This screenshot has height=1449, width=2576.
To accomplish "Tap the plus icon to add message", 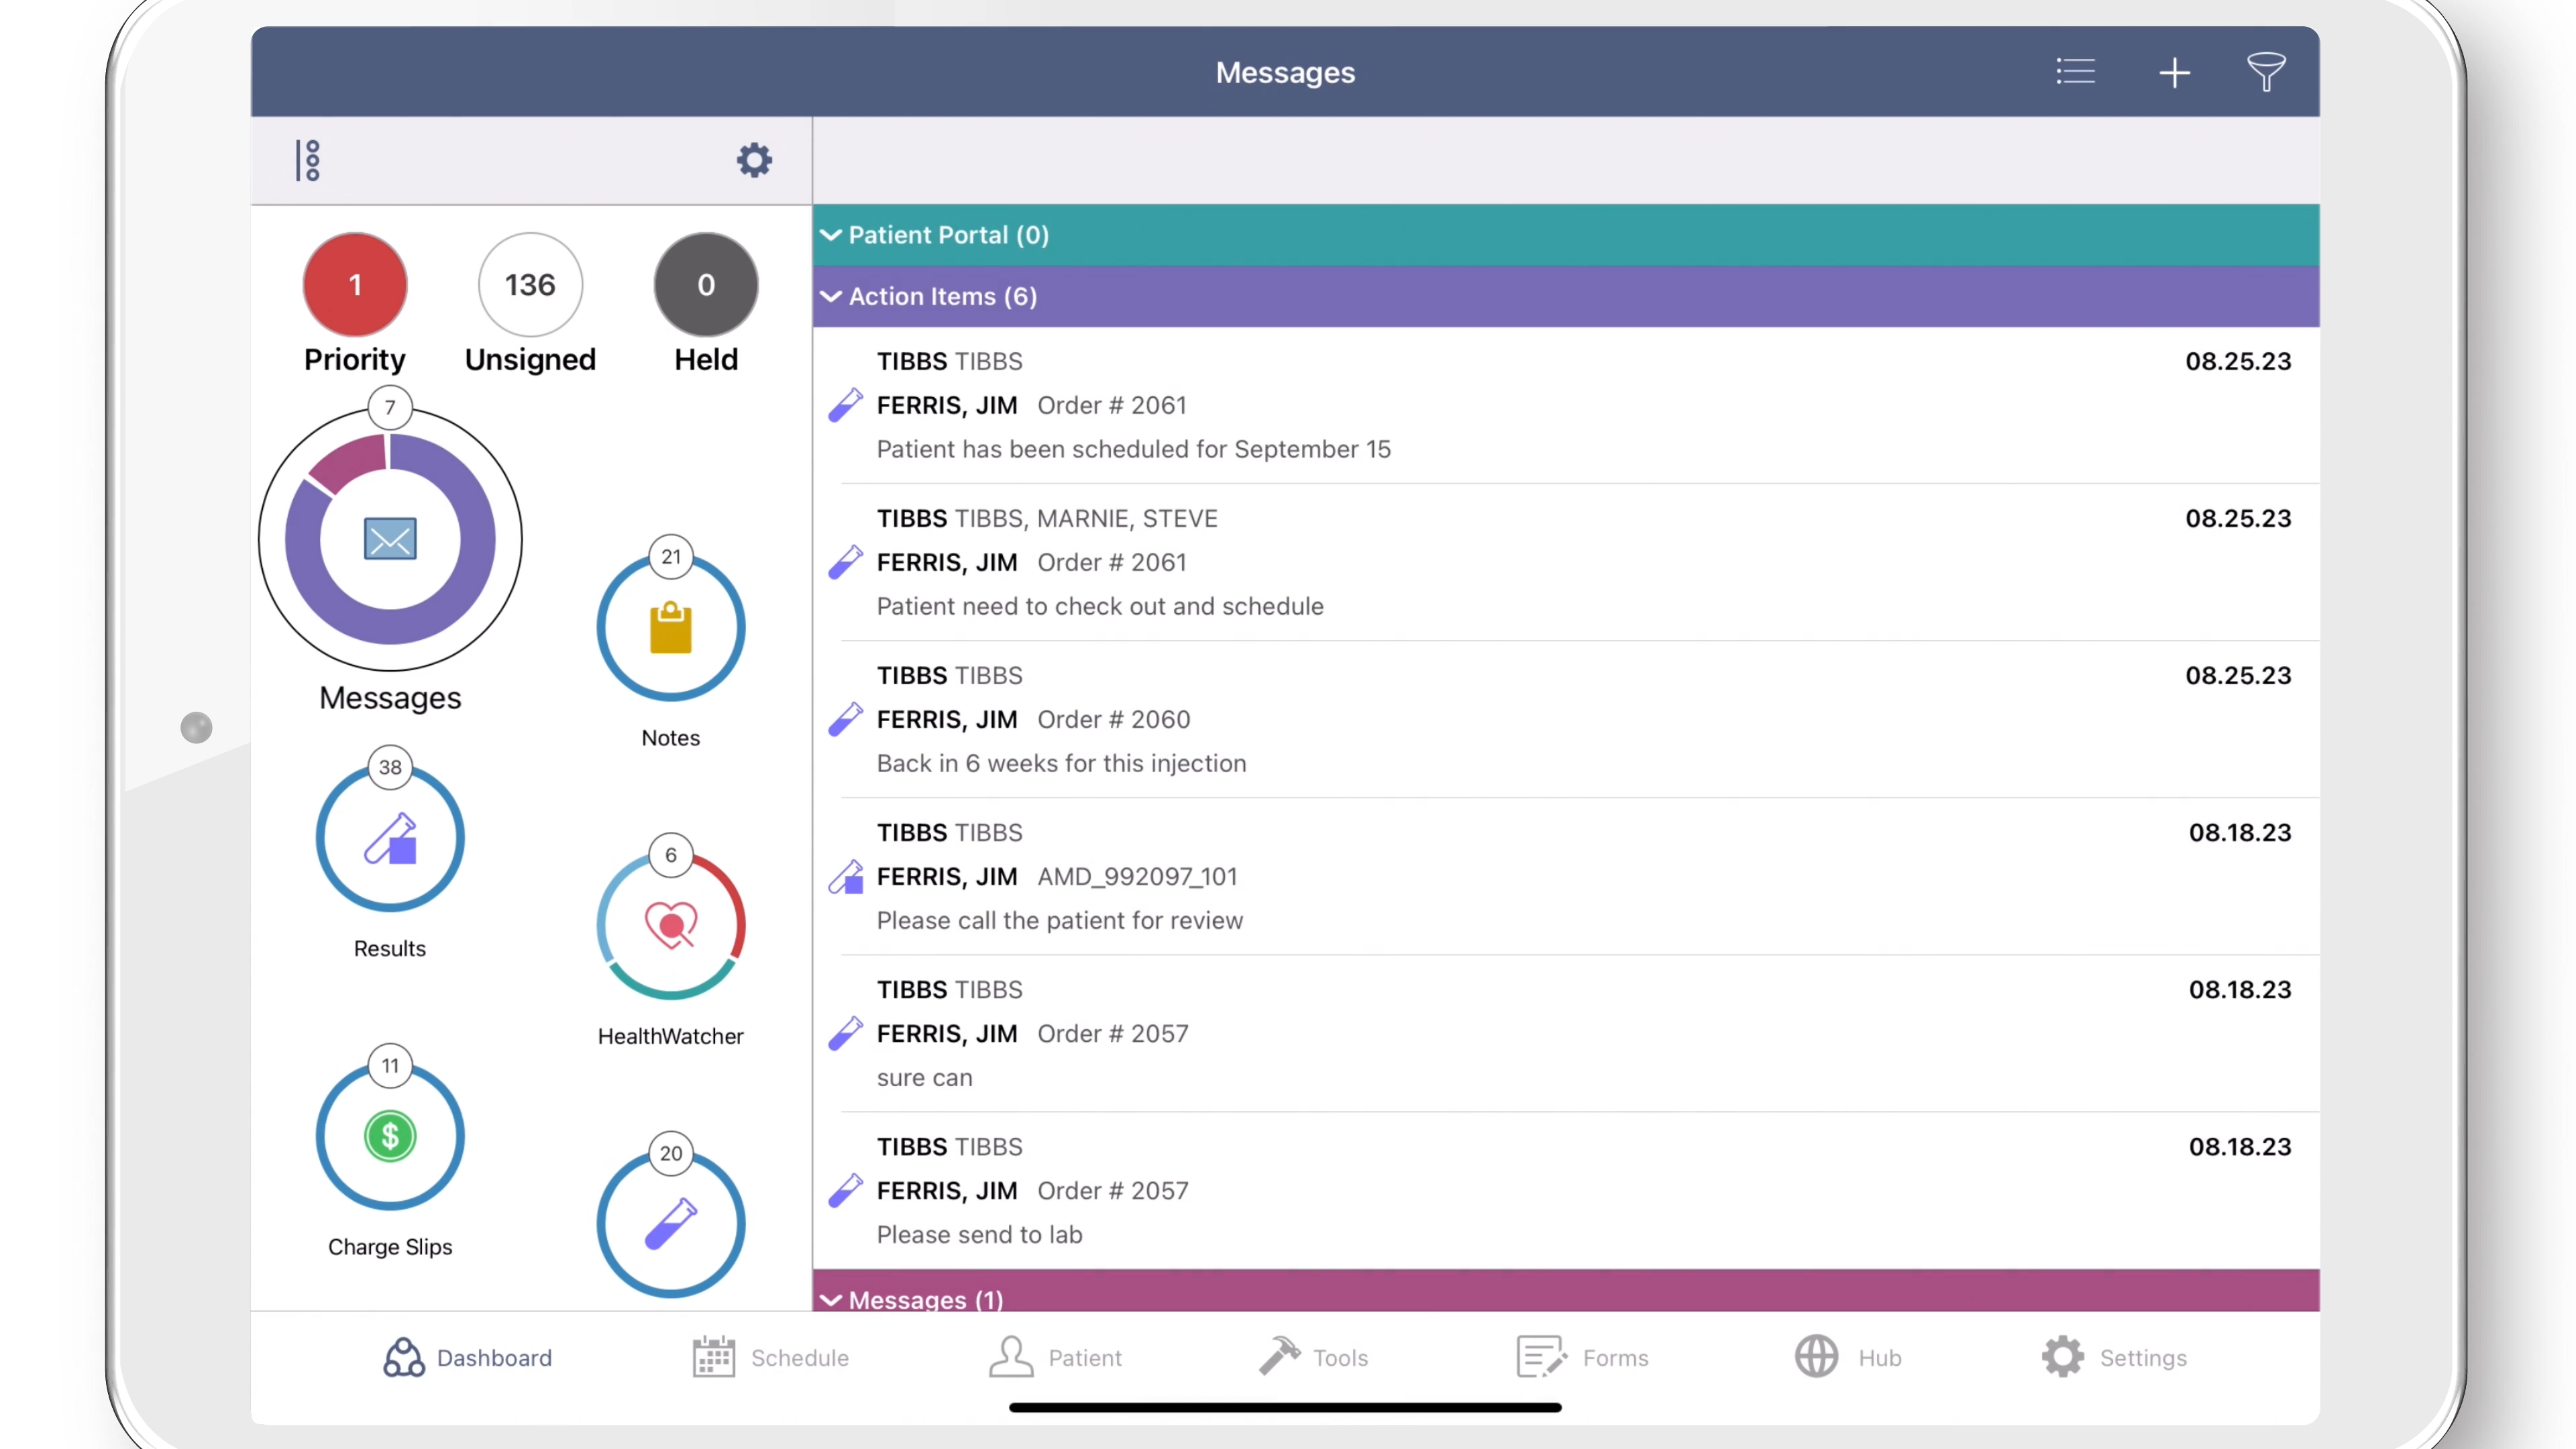I will point(2174,72).
